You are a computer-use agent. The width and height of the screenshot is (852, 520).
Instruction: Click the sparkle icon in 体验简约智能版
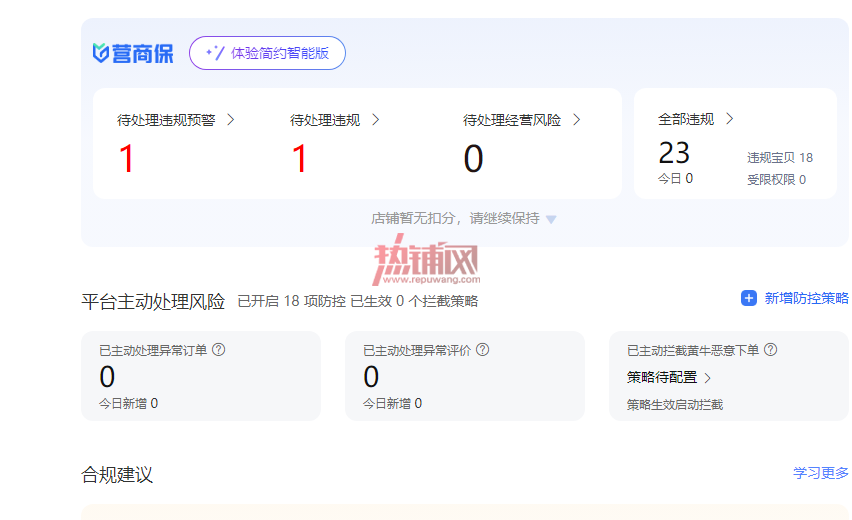[215, 53]
